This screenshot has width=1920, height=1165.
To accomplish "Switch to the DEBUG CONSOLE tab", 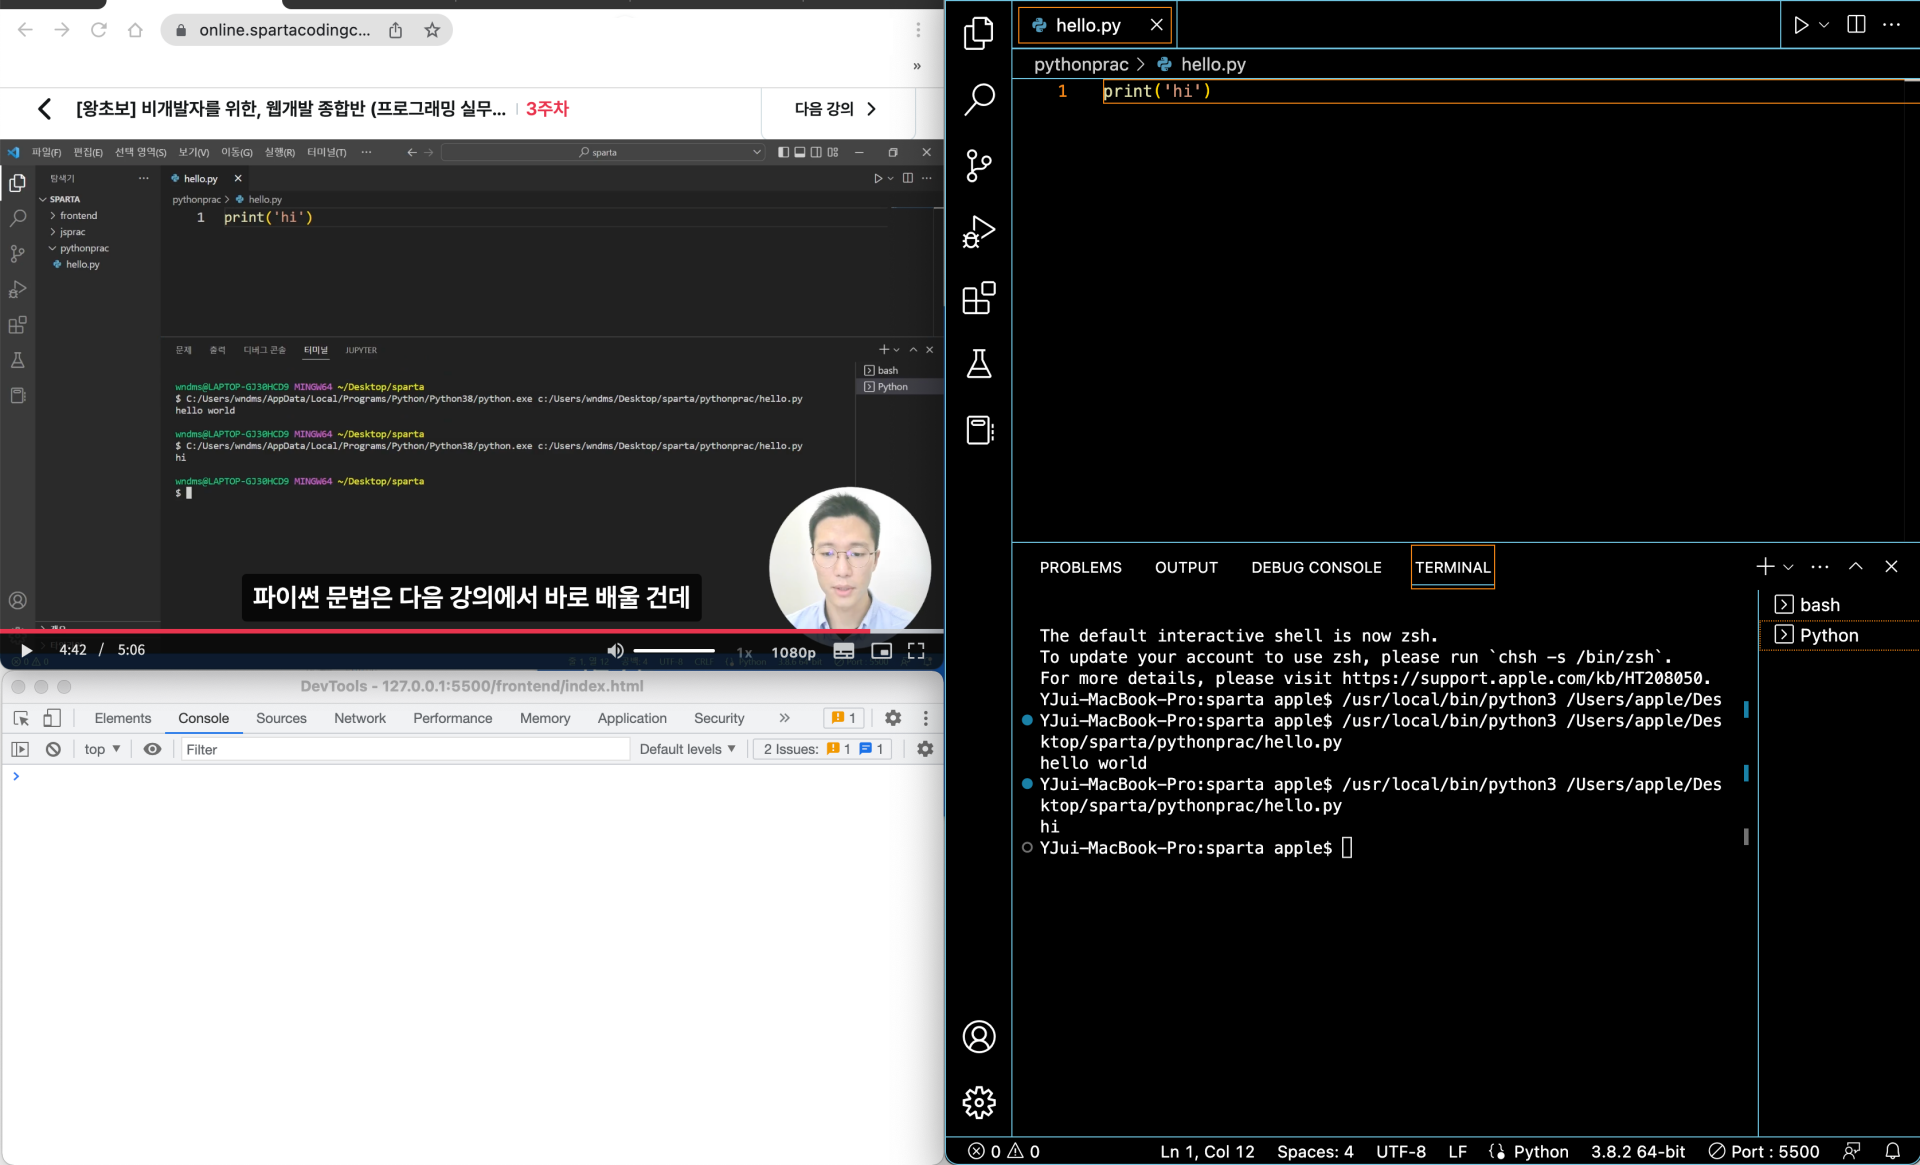I will click(1316, 567).
